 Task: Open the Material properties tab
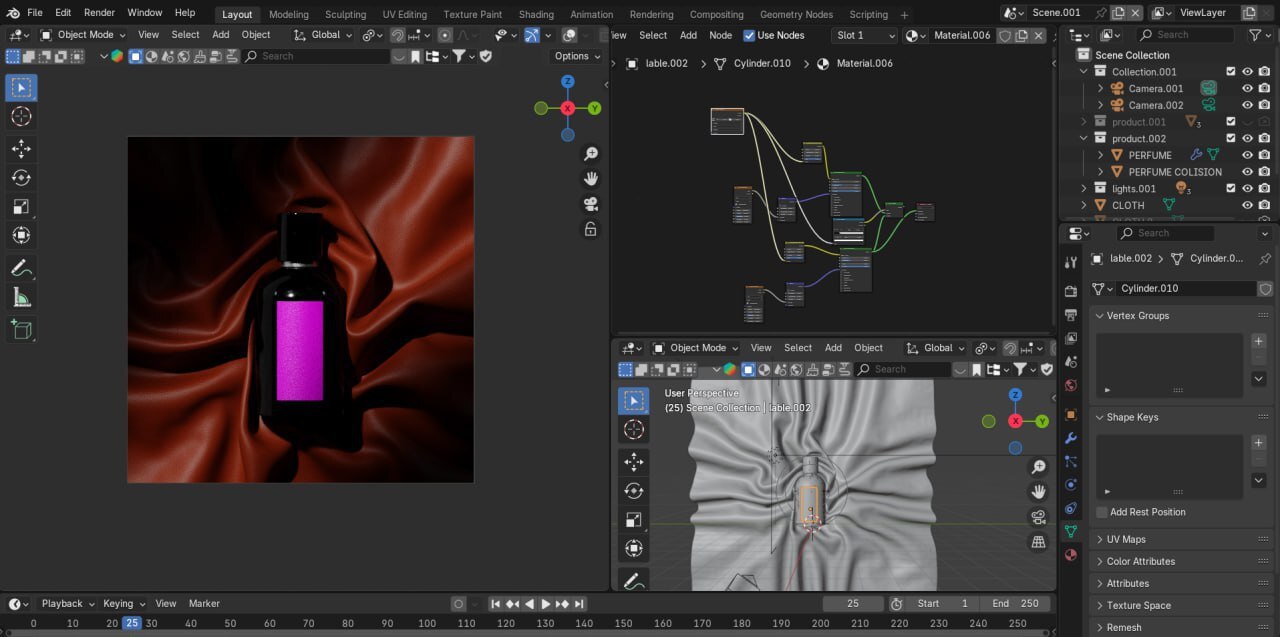tap(1071, 555)
